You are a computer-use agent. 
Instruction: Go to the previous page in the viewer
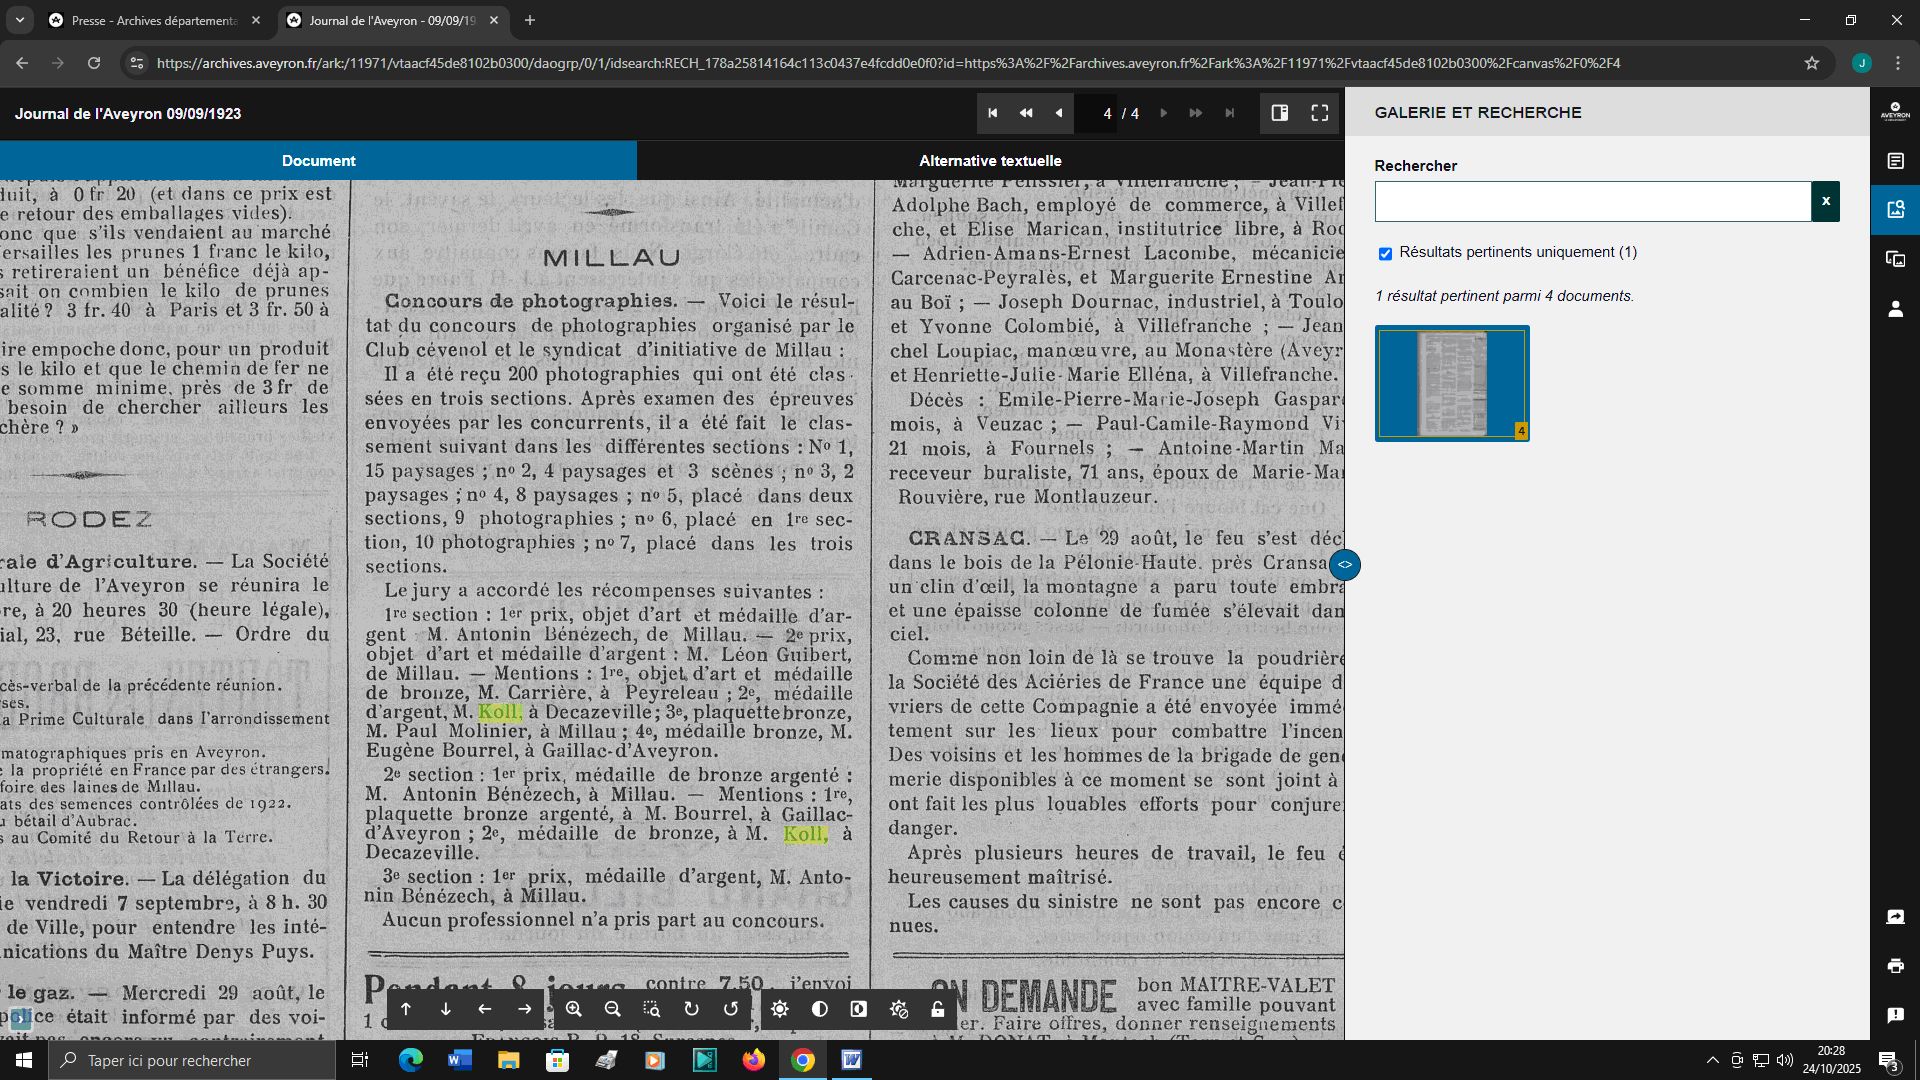1058,113
